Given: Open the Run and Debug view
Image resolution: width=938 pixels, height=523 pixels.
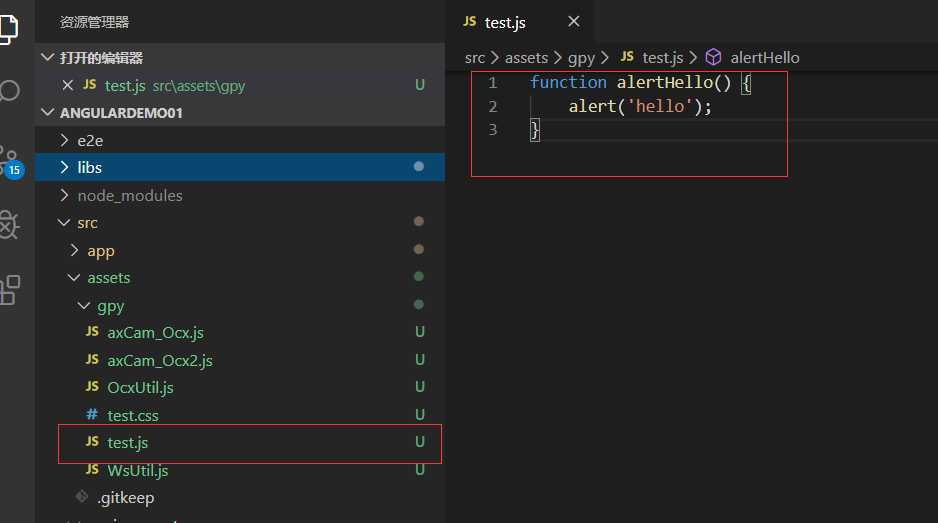Looking at the screenshot, I should 8,225.
